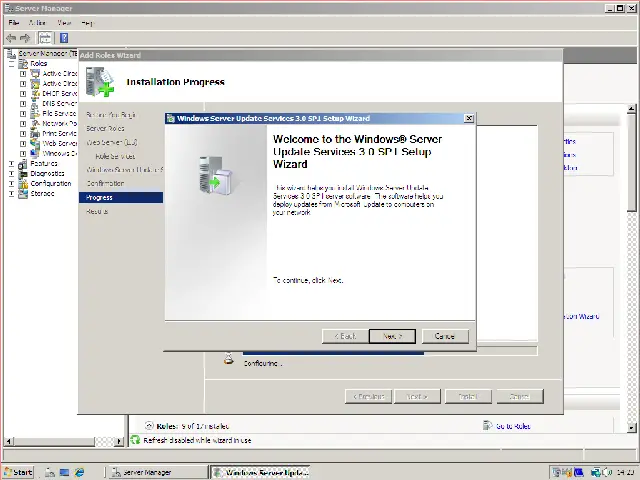Click the Configuration node icon

(x=23, y=184)
